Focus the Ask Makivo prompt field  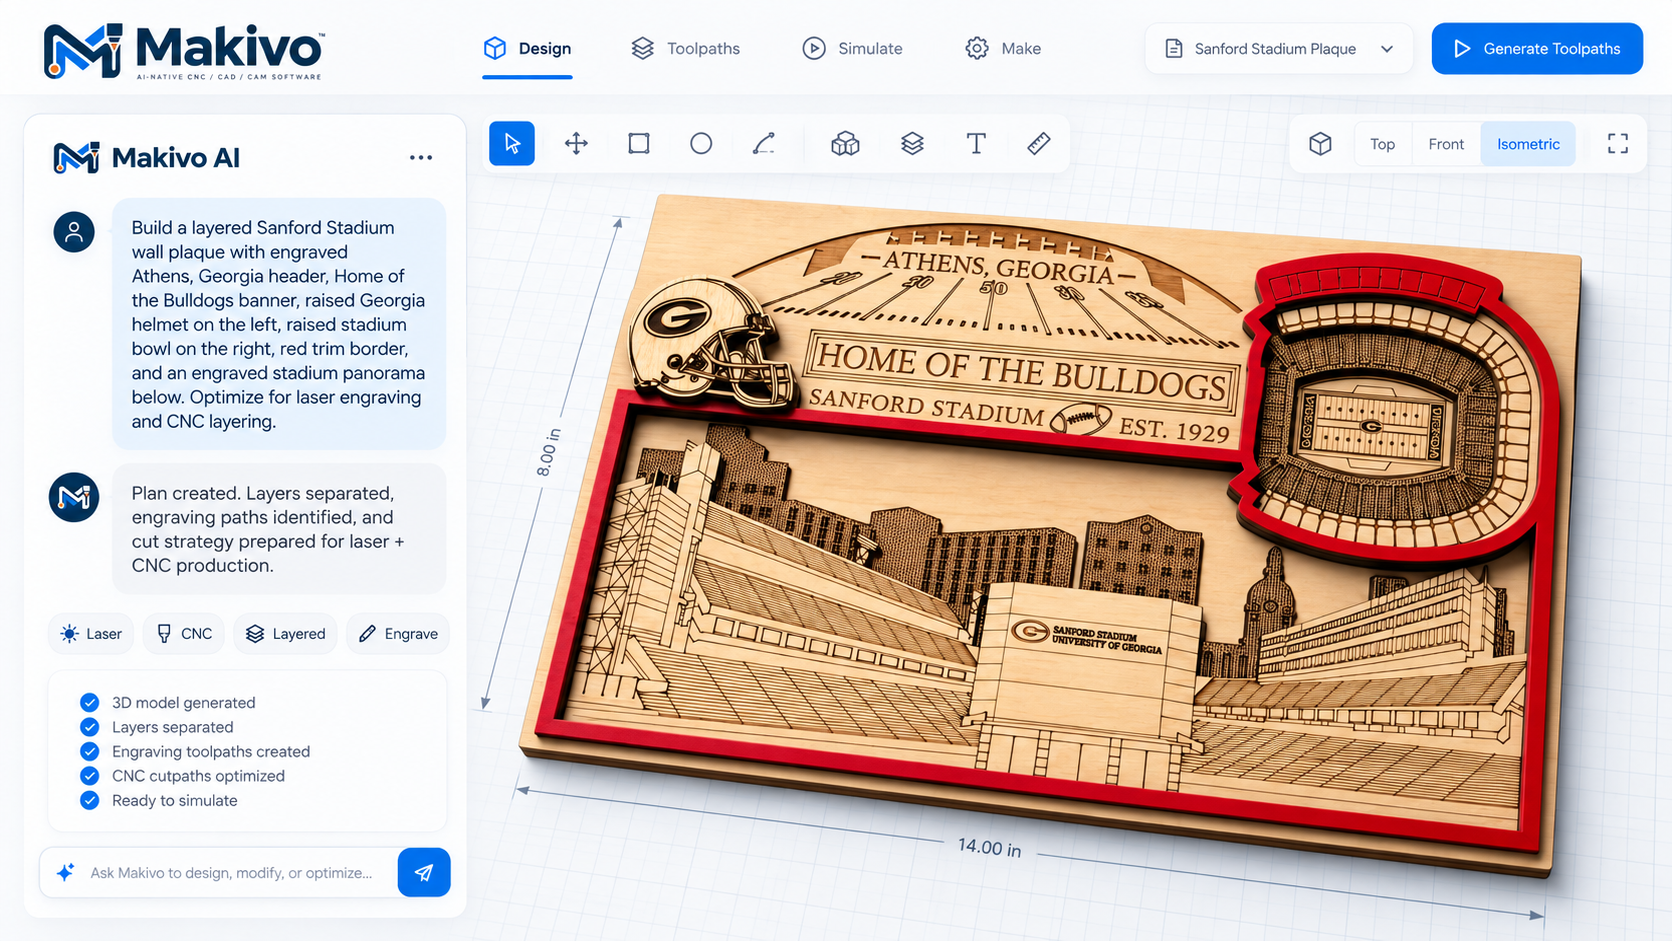point(231,873)
